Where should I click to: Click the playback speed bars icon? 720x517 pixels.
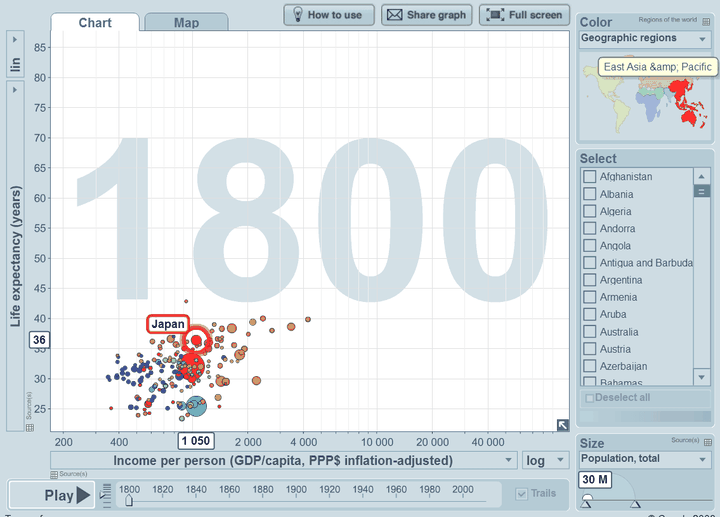click(x=106, y=495)
